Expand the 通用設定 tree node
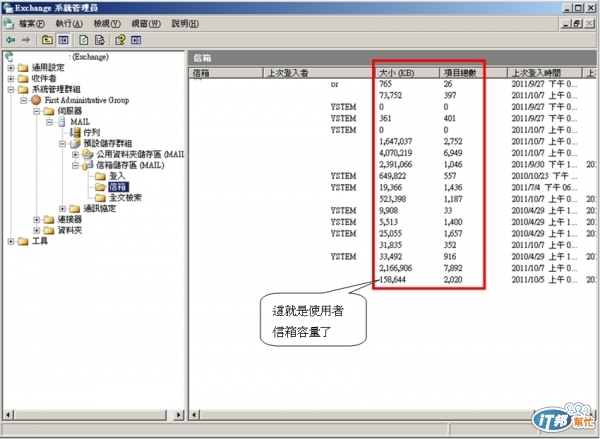Screen dimensions: 600x439 click(11, 68)
